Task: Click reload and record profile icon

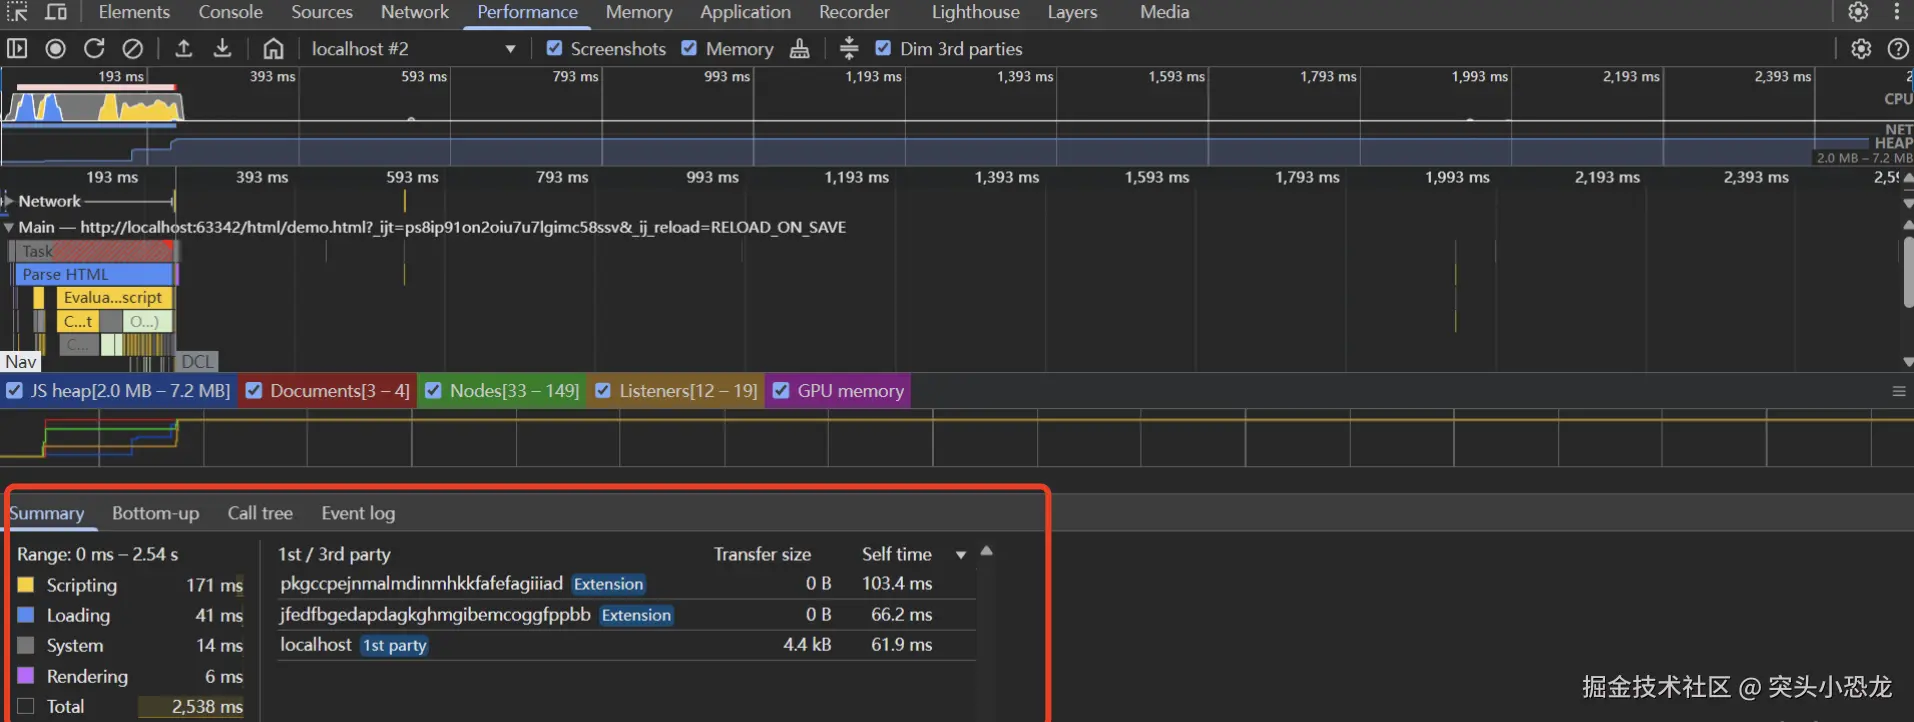Action: pos(94,48)
